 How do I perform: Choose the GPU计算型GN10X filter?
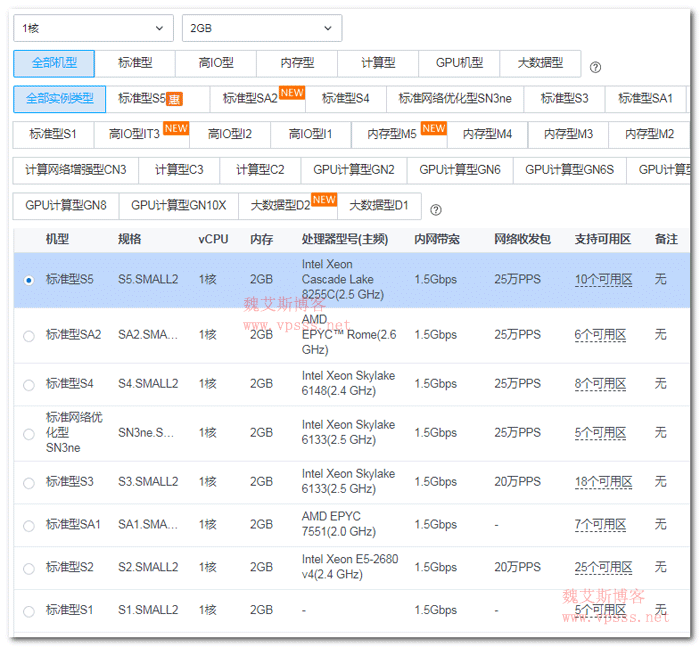(179, 206)
